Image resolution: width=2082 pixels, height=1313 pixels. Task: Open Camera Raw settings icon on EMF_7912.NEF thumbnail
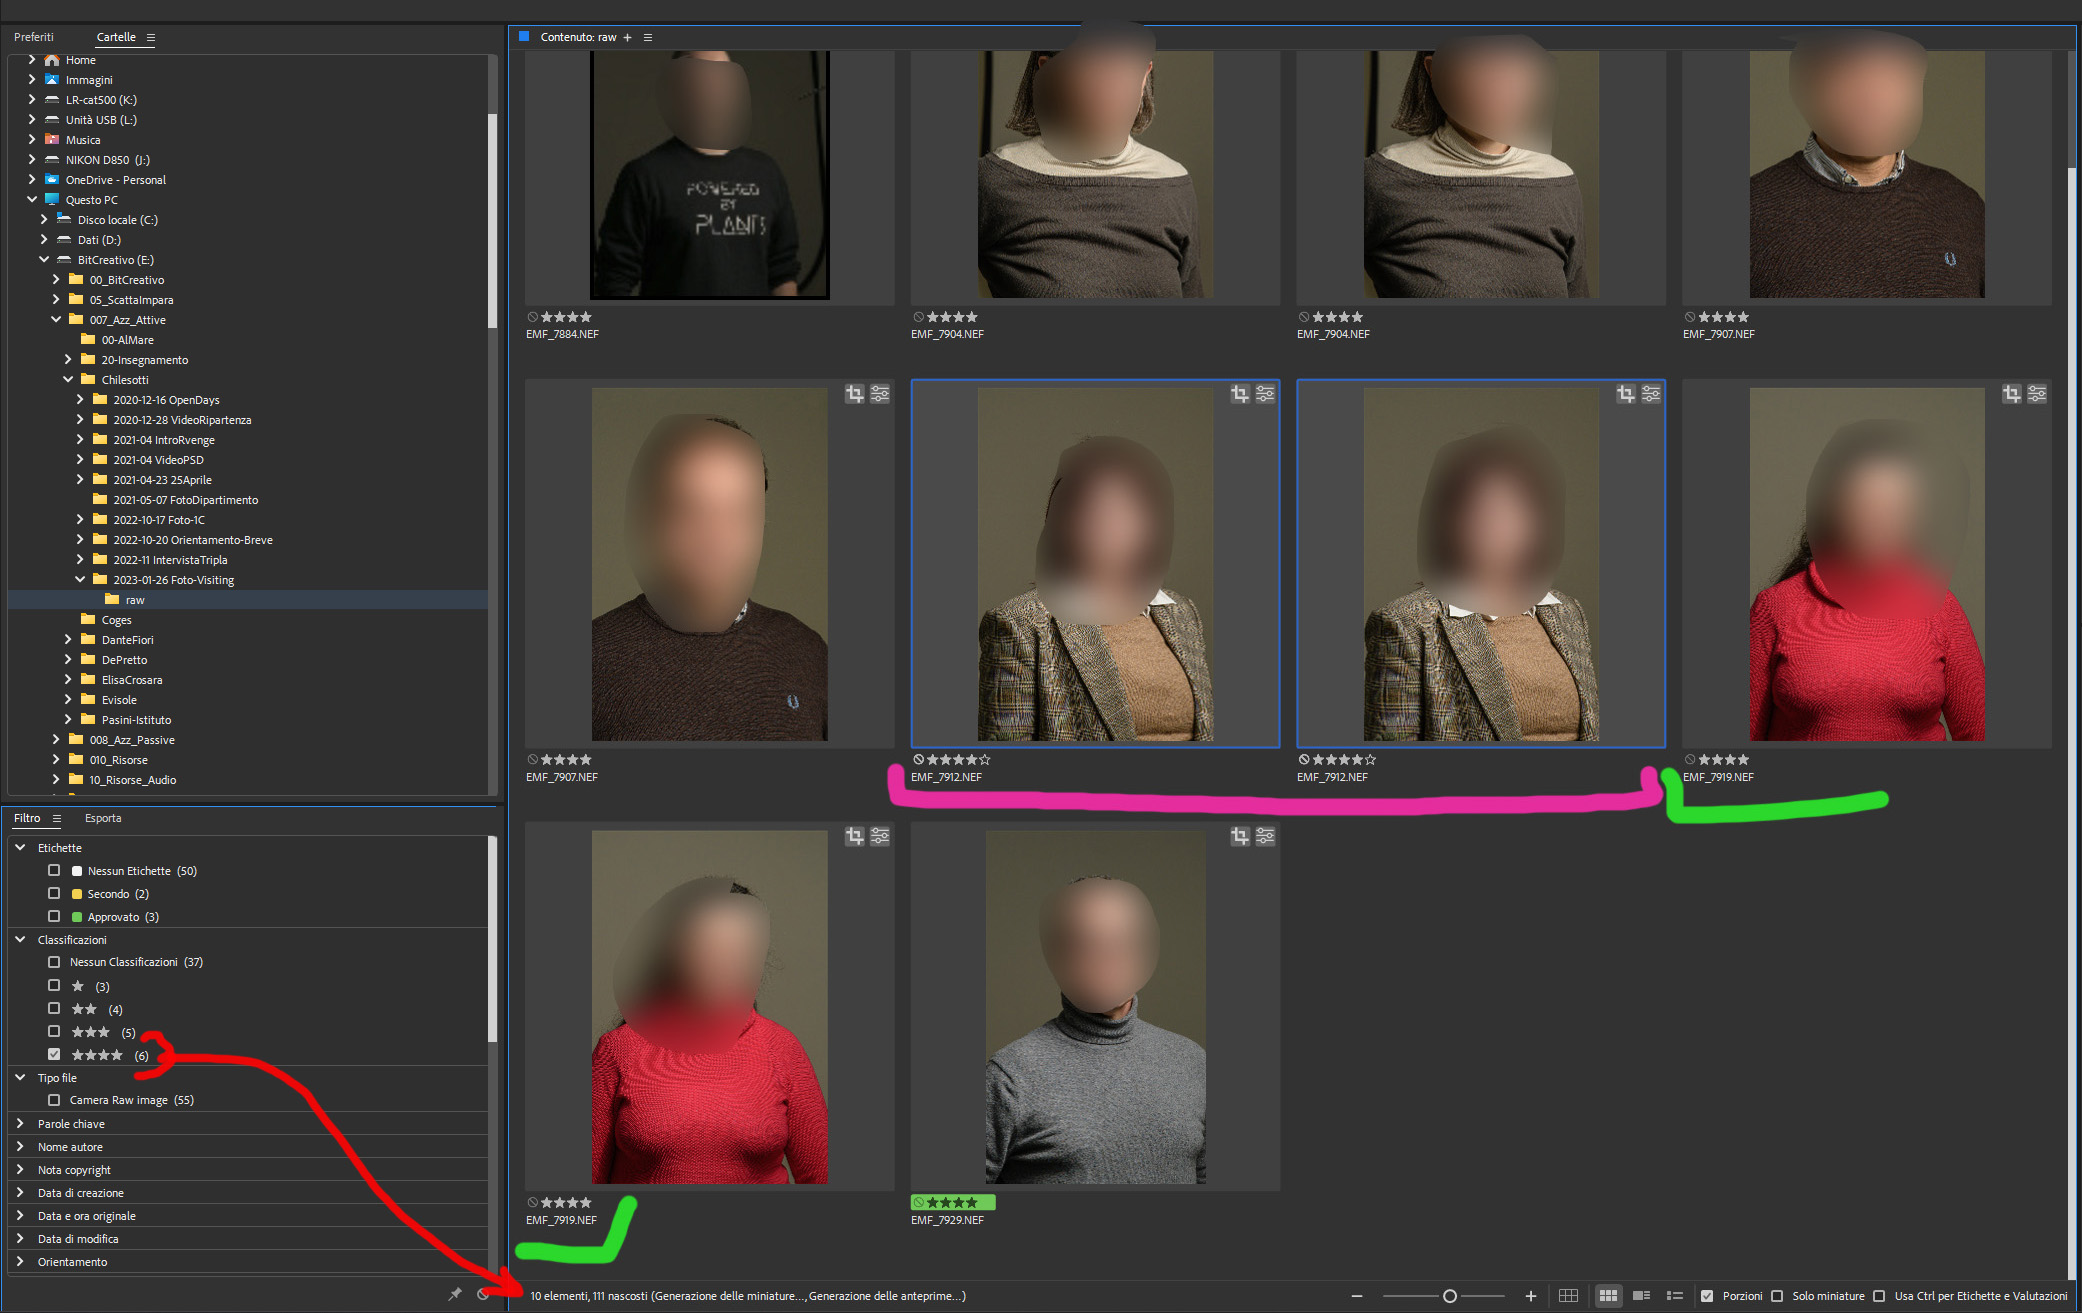coord(1264,394)
